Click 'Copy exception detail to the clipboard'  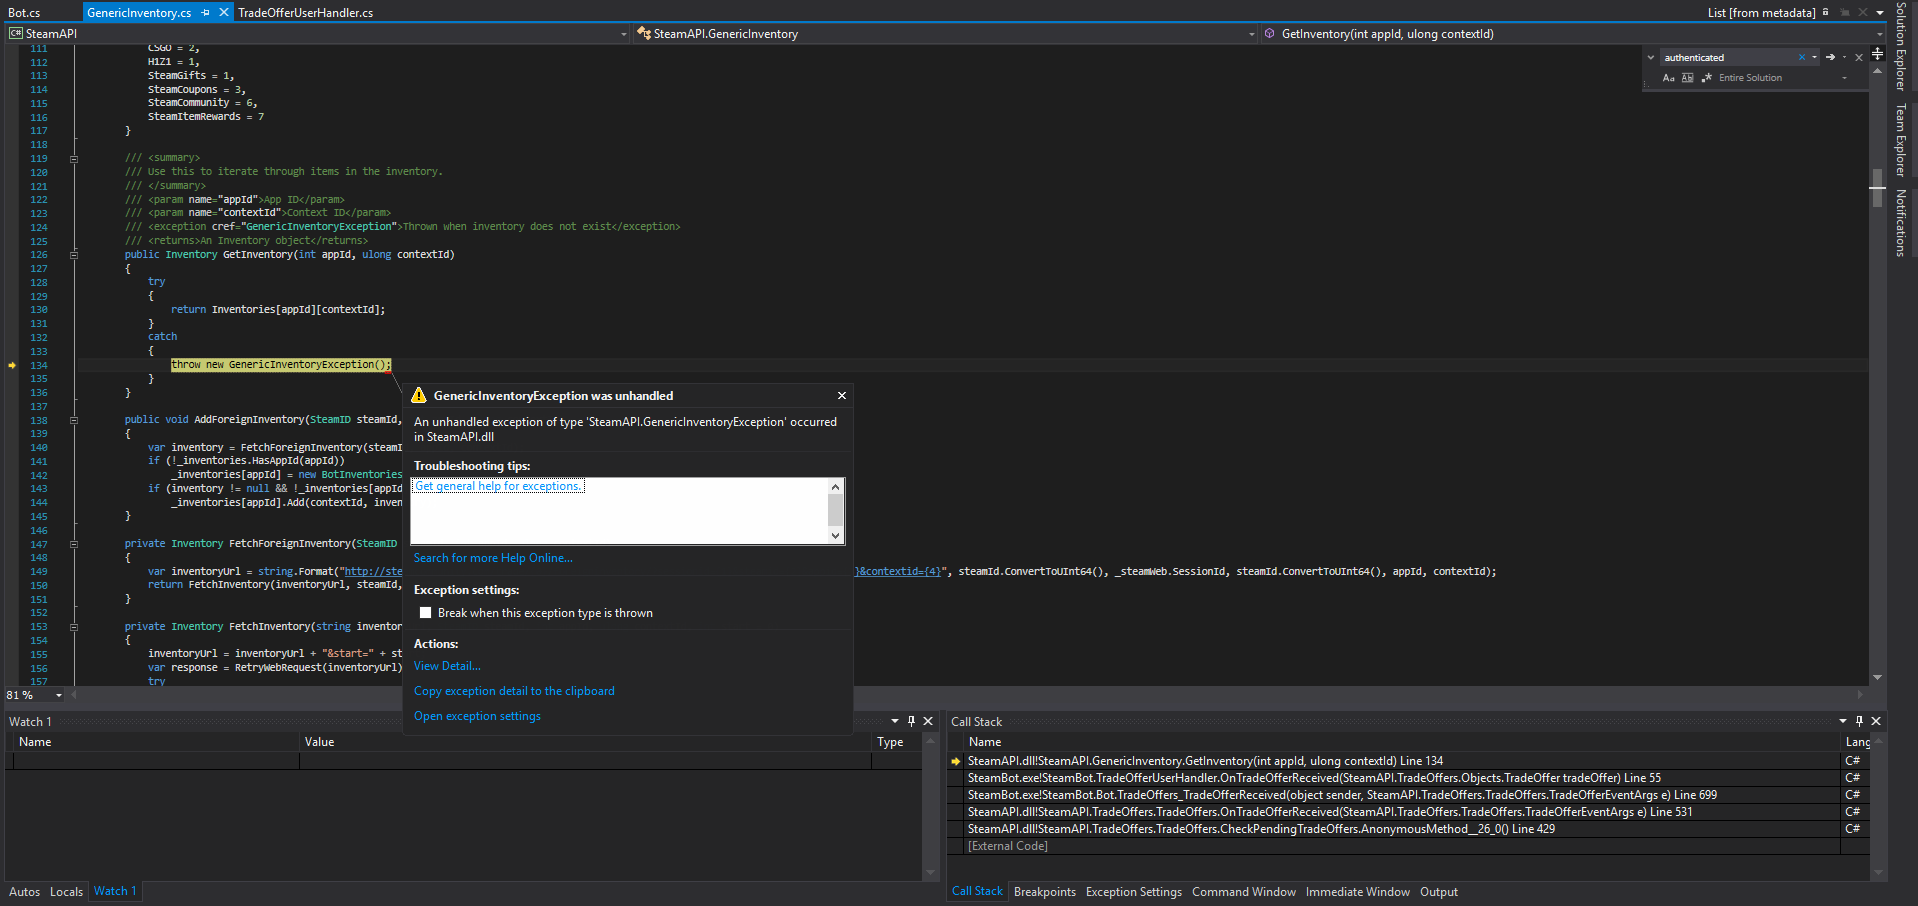click(514, 691)
